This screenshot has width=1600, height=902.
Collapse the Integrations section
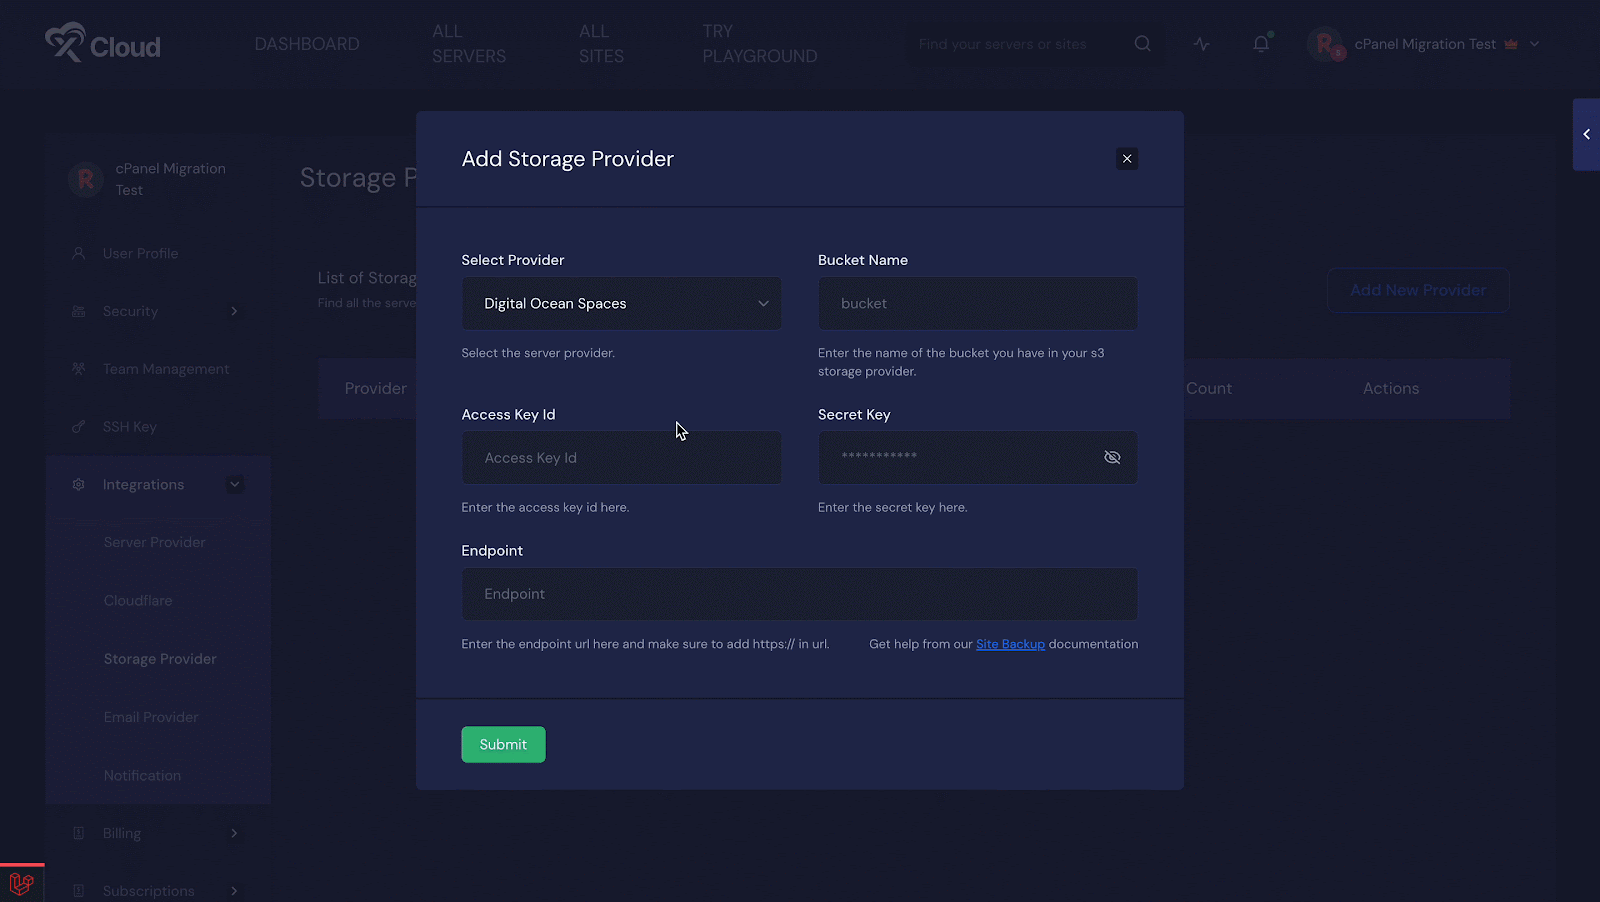point(234,484)
